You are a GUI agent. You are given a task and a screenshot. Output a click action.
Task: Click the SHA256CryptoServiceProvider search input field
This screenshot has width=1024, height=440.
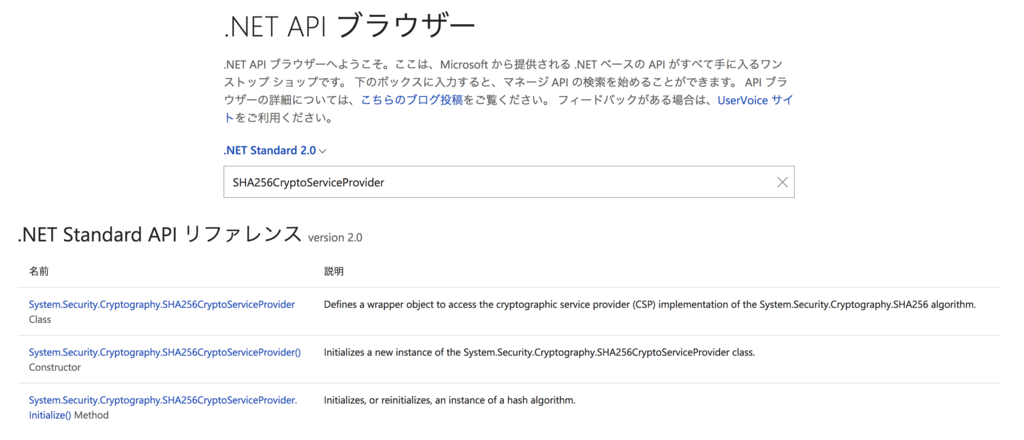pyautogui.click(x=509, y=182)
